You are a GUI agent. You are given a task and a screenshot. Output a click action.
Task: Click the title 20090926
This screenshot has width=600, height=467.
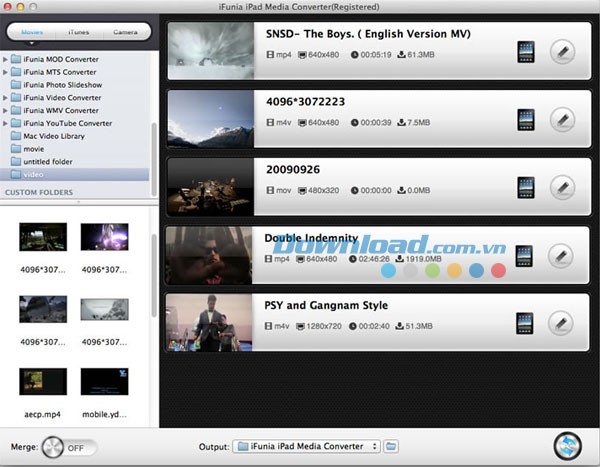[293, 170]
